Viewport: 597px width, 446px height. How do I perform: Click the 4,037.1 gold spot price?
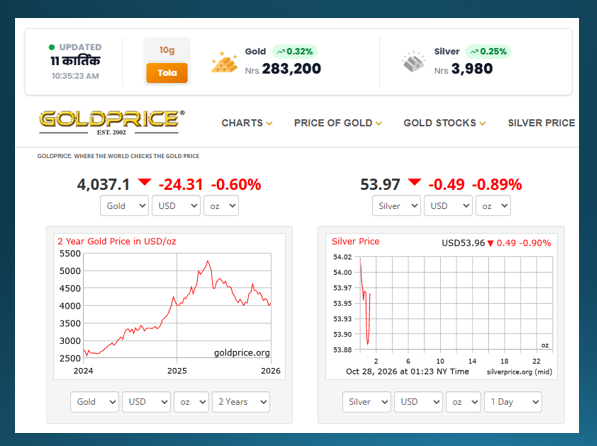(x=104, y=185)
